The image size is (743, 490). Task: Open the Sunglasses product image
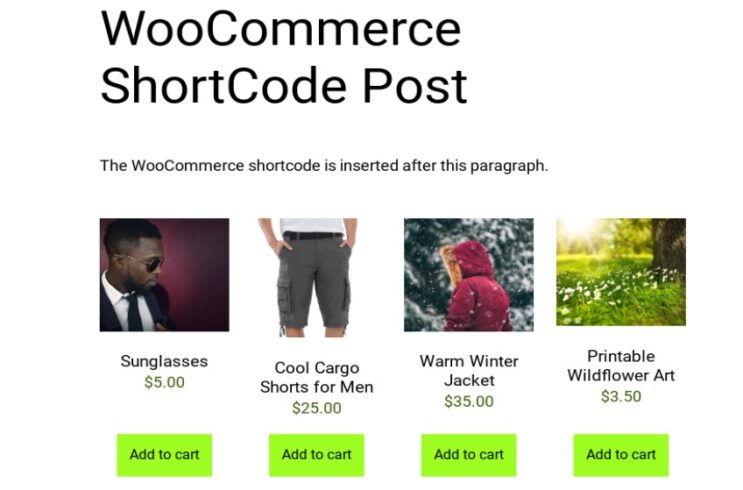pyautogui.click(x=164, y=275)
